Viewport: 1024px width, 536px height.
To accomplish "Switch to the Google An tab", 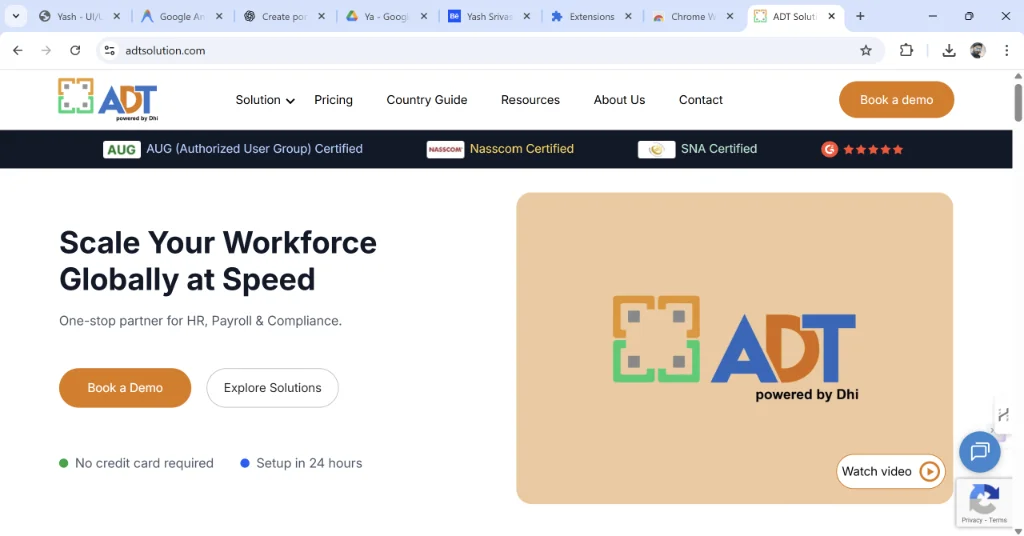I will tap(182, 16).
